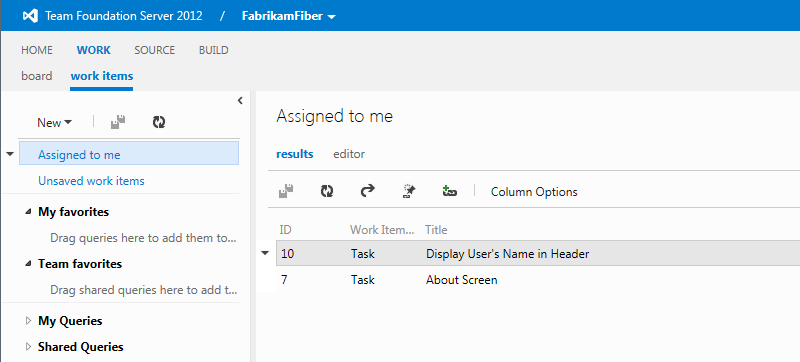The height and width of the screenshot is (362, 800).
Task: Select work item Display User's Name in Header
Action: pos(508,253)
